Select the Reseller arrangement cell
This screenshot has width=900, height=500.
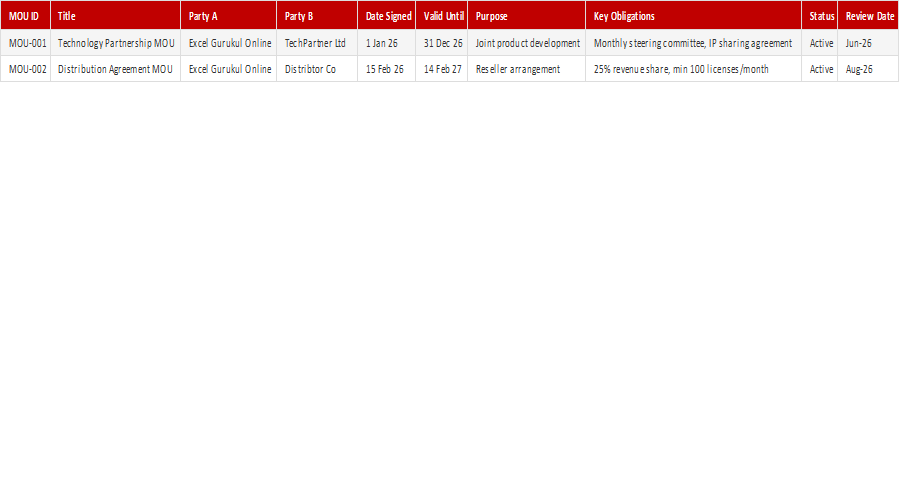pyautogui.click(x=526, y=69)
